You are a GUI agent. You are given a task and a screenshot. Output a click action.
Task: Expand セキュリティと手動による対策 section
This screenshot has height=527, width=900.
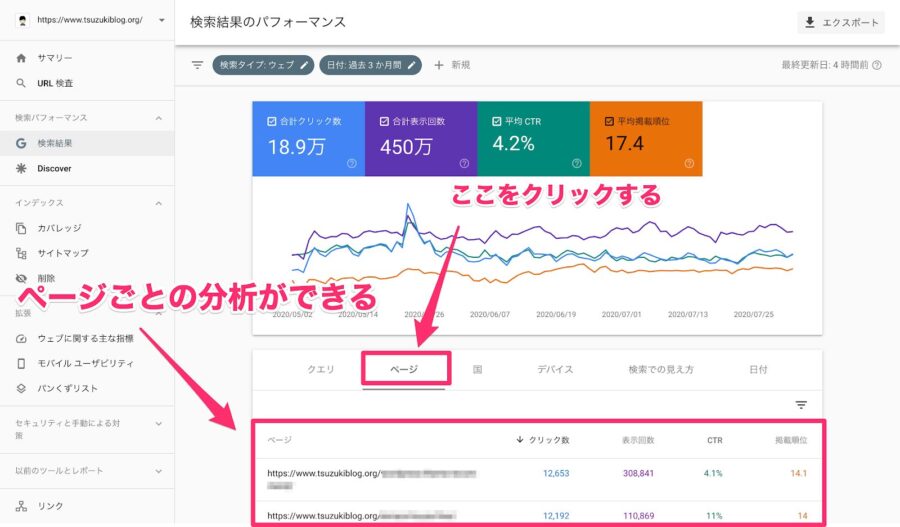[x=158, y=424]
